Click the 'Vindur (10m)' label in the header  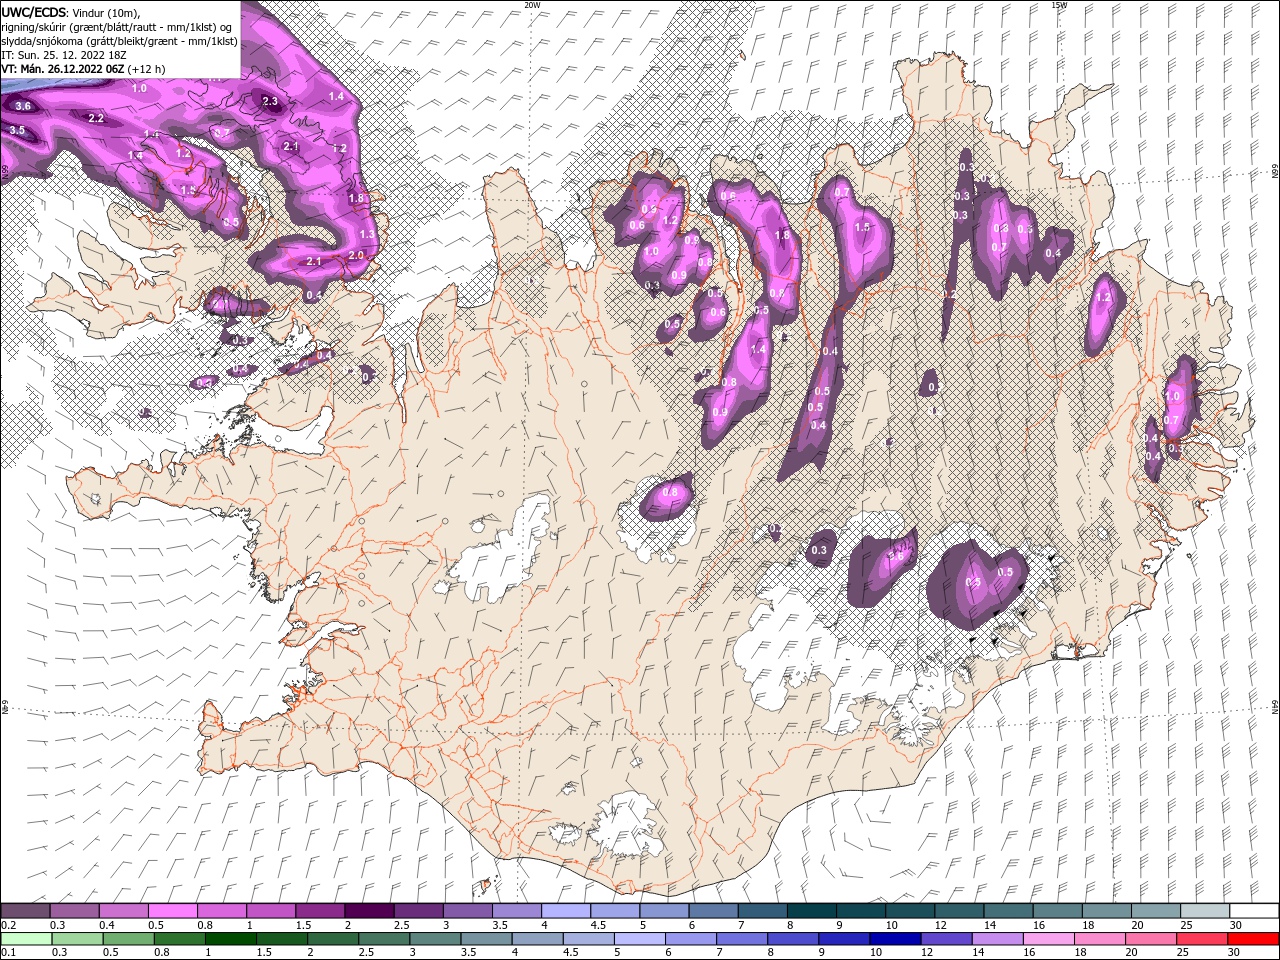107,12
